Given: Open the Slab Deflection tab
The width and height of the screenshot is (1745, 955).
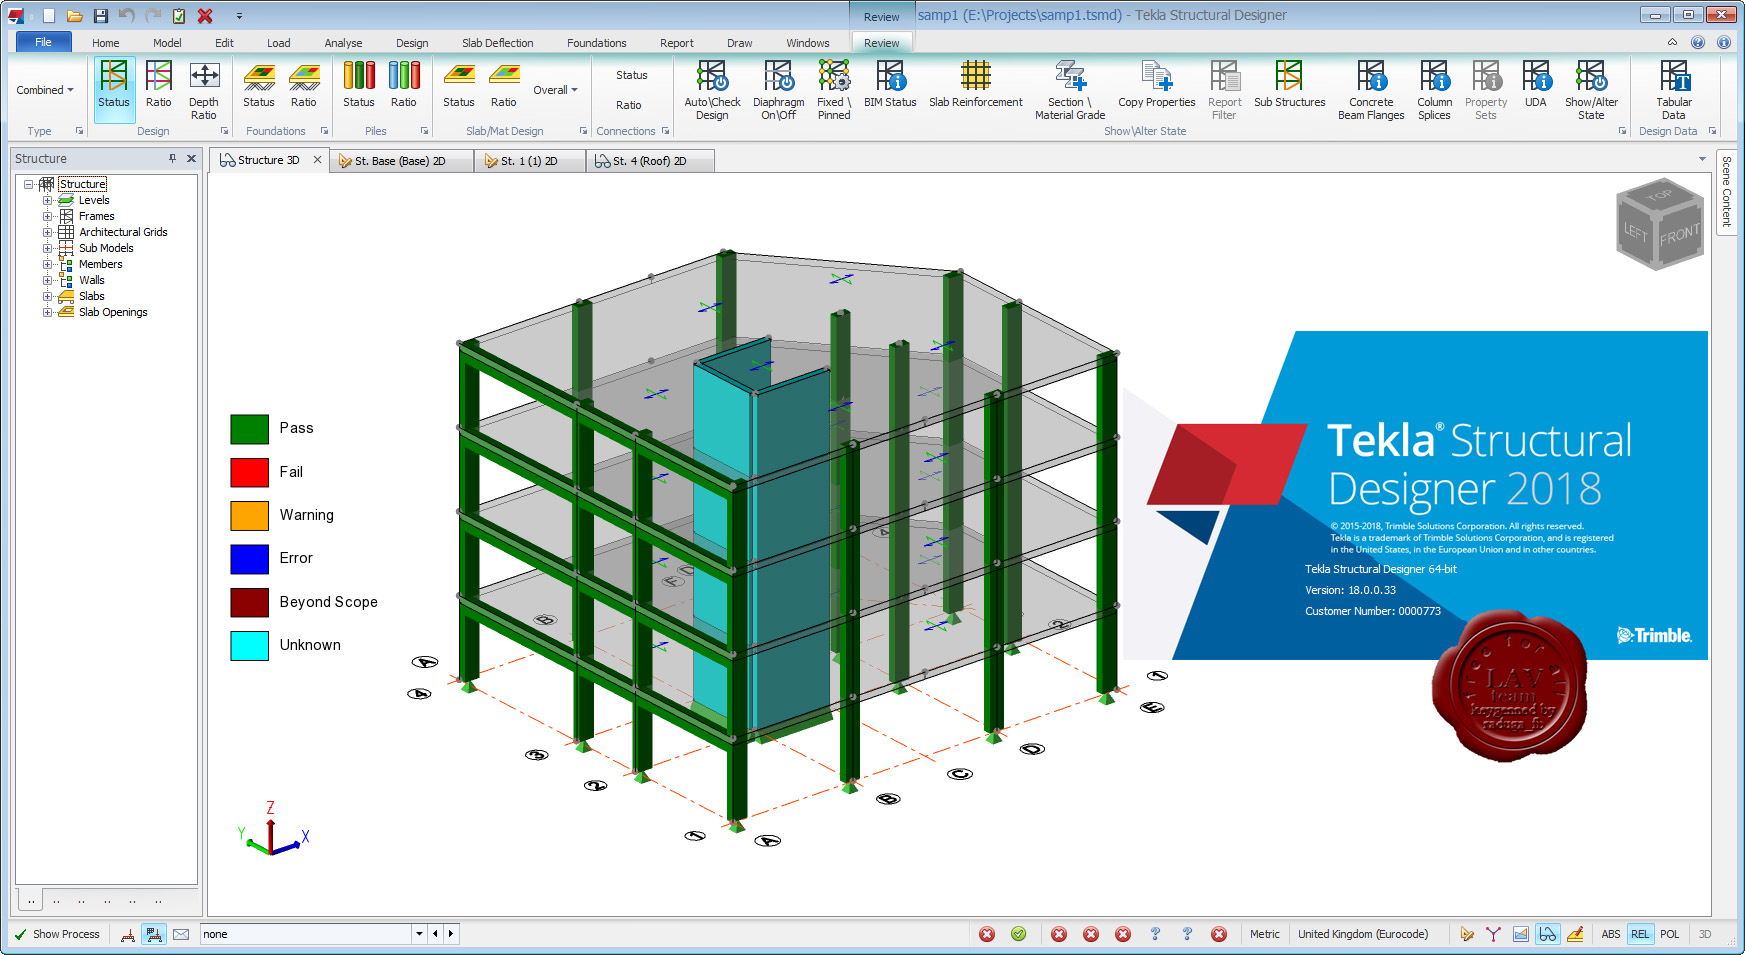Looking at the screenshot, I should point(497,43).
